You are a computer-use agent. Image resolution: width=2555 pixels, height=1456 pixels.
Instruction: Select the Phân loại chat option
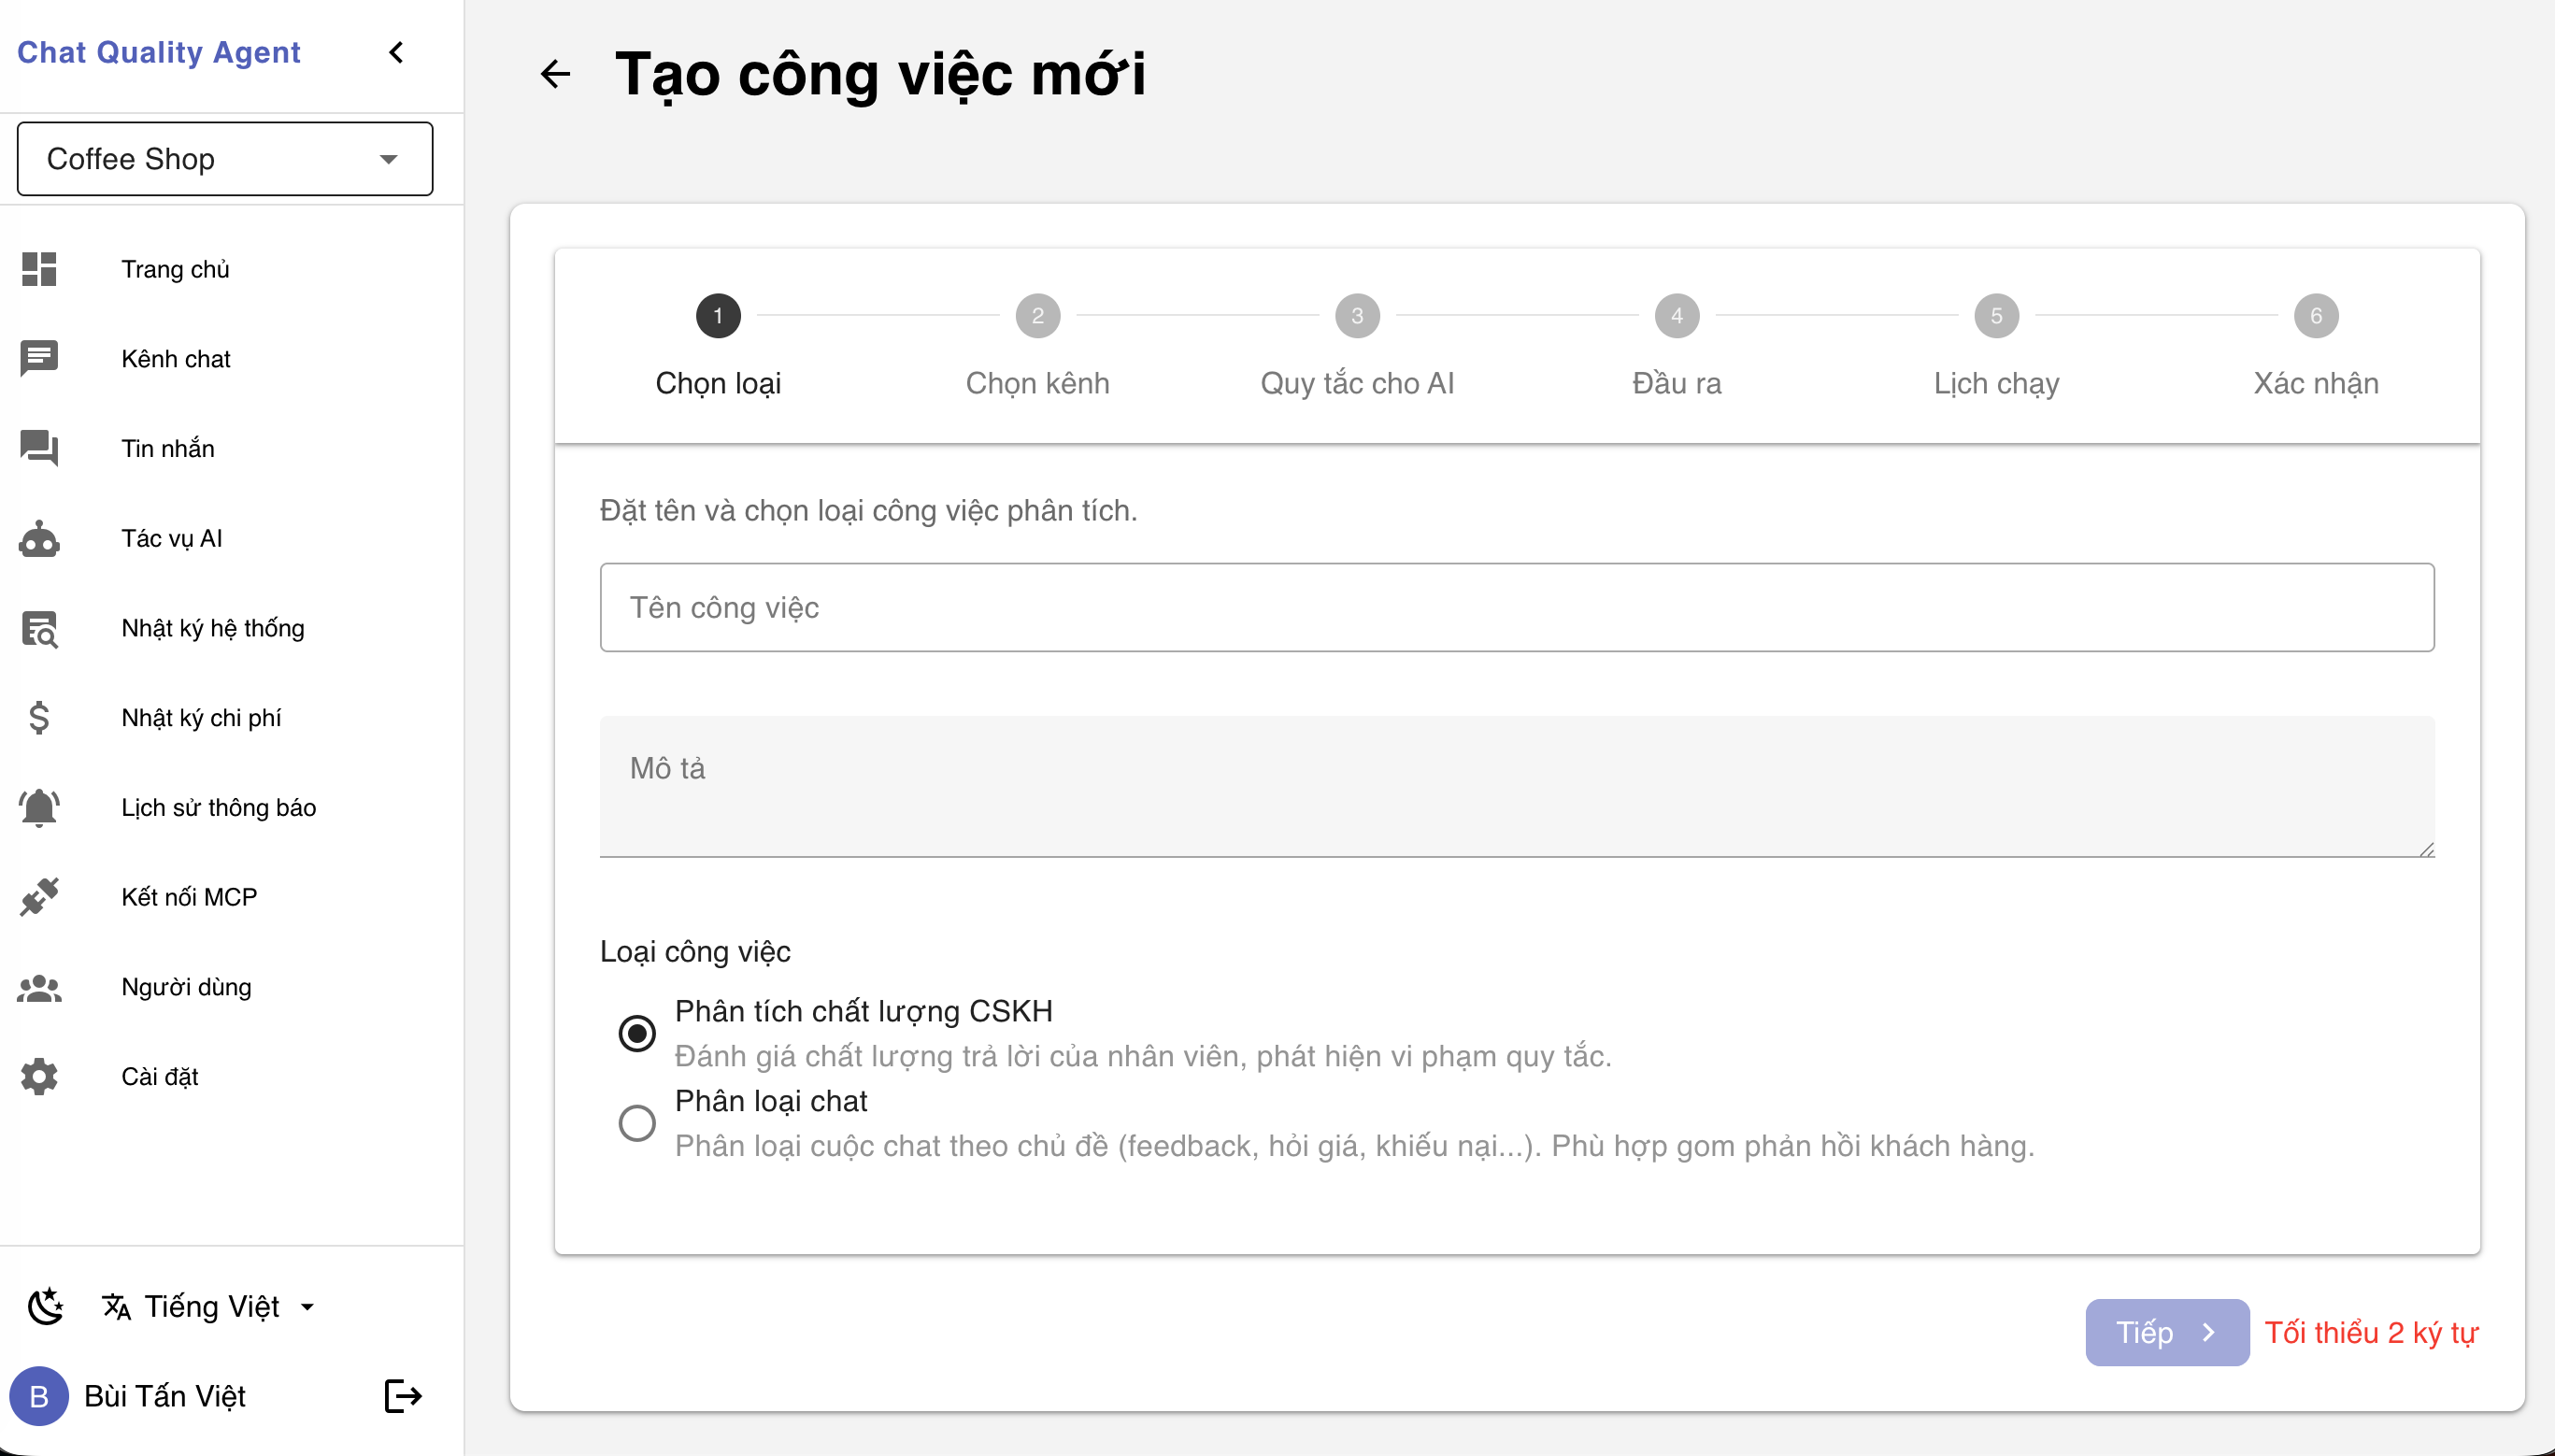637,1123
